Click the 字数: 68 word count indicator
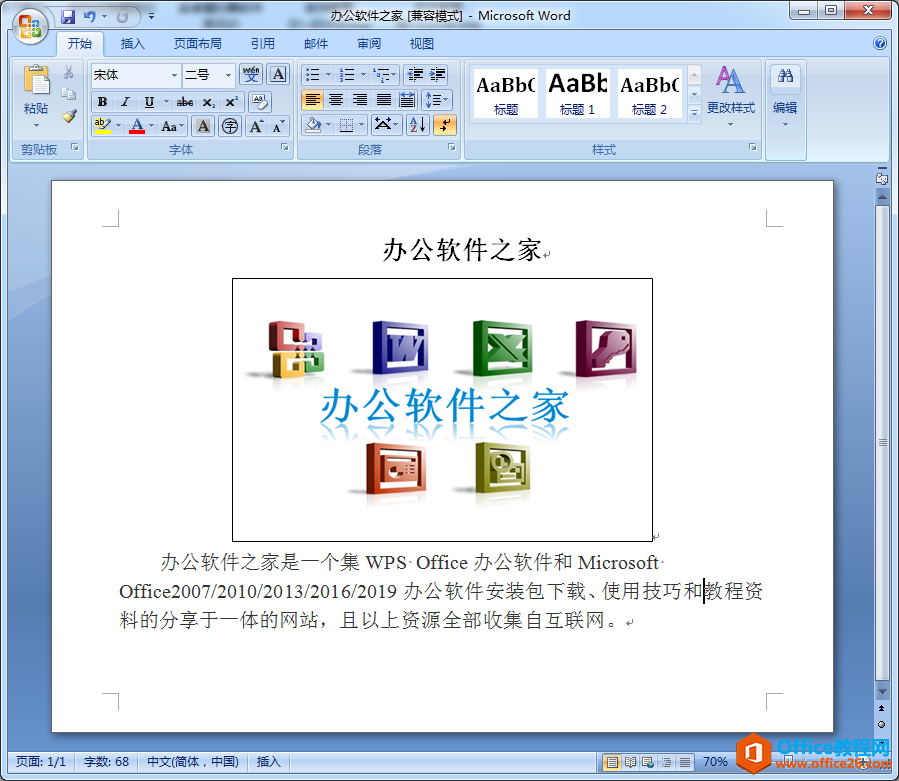The image size is (899, 781). (106, 762)
